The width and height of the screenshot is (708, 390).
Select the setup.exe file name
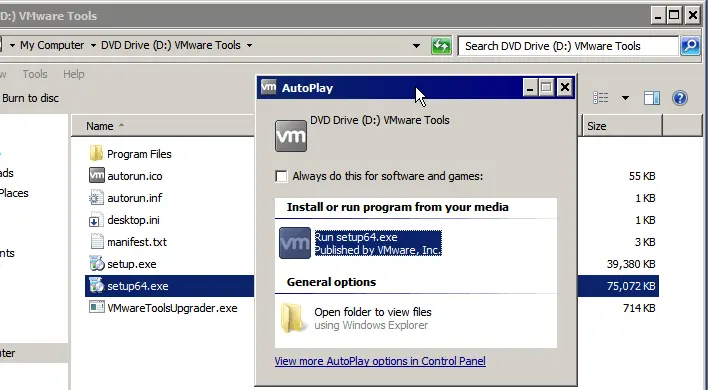[x=131, y=264]
